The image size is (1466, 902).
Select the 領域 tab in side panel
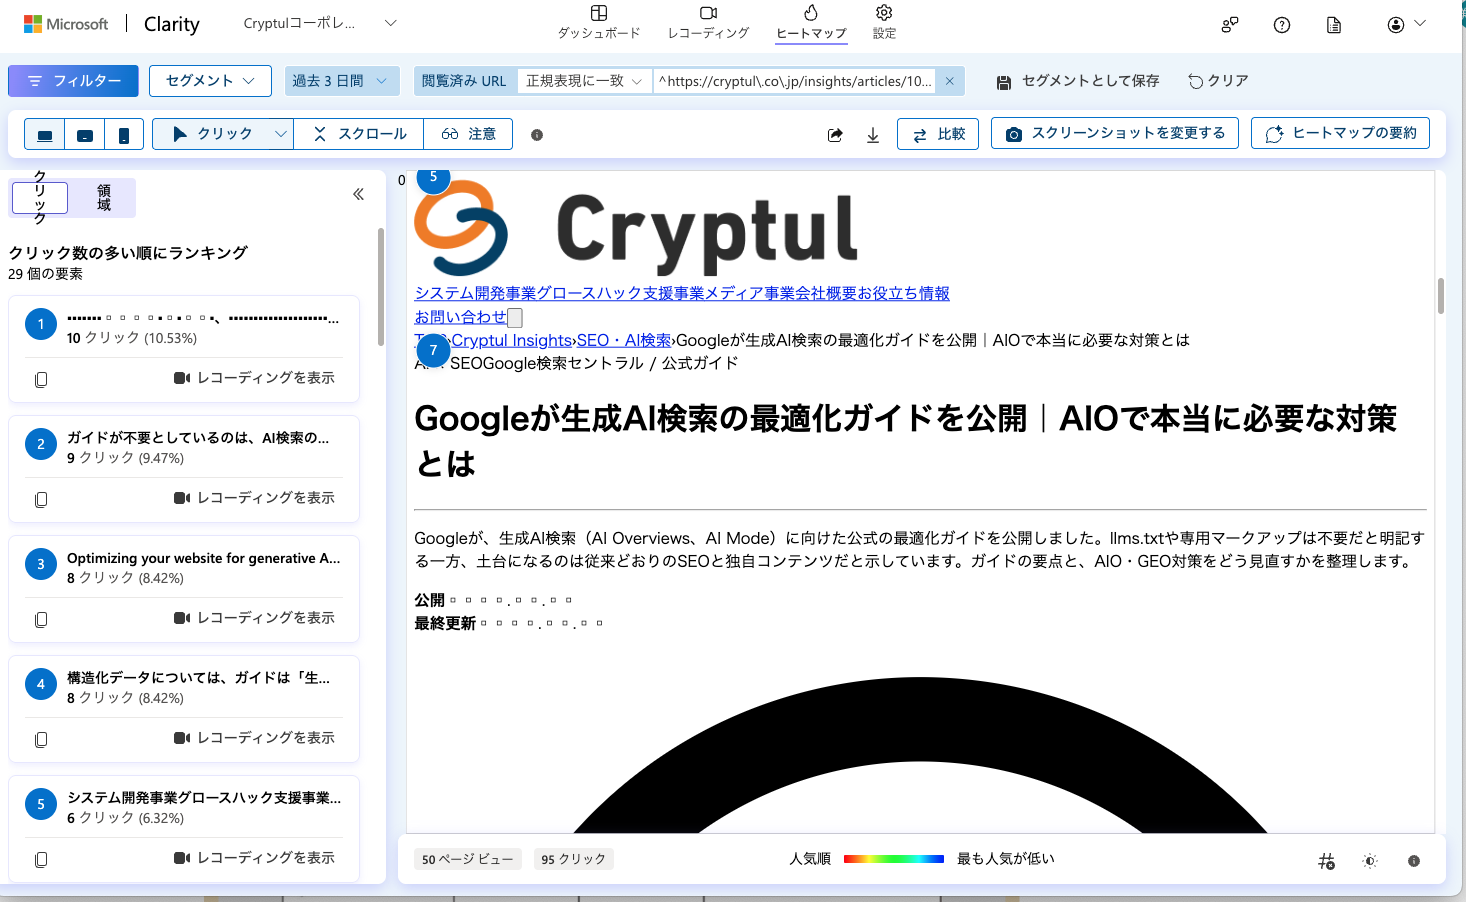click(x=103, y=198)
